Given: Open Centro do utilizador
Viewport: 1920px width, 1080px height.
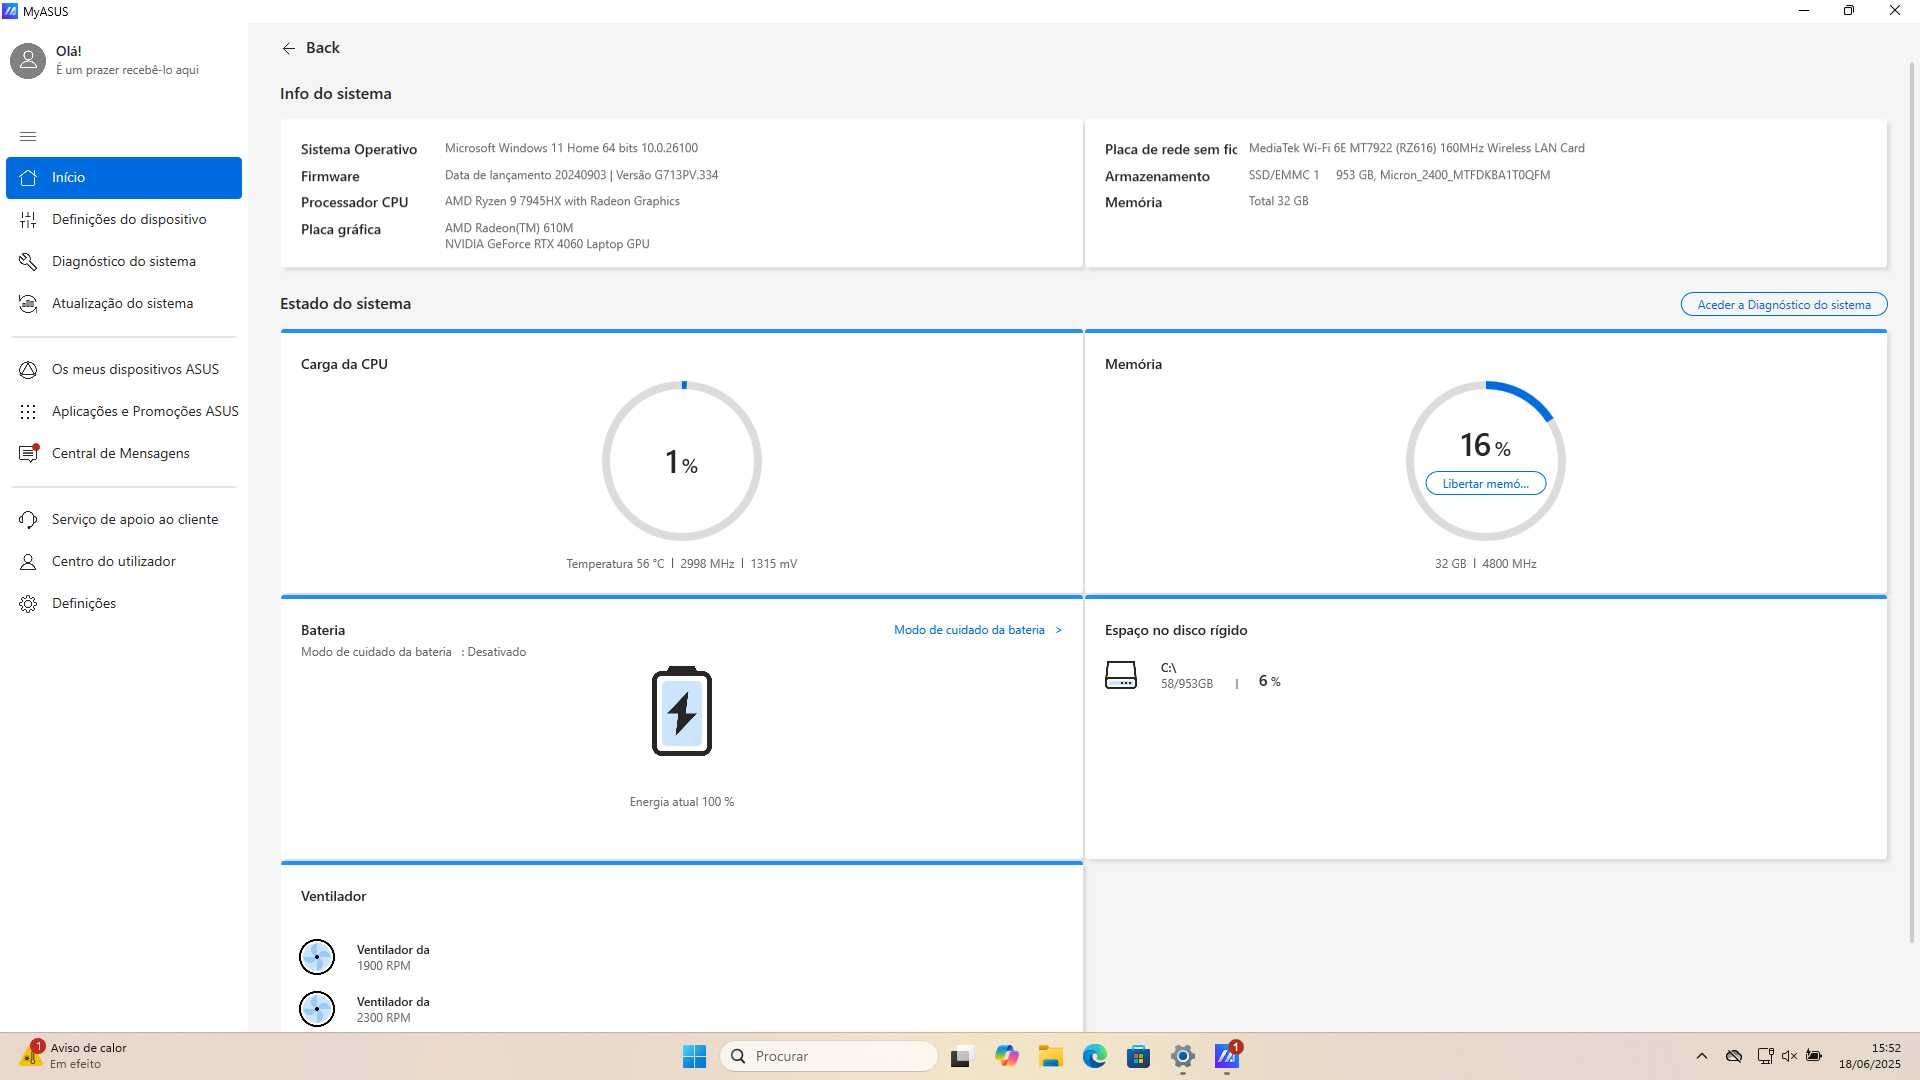Looking at the screenshot, I should coord(124,561).
